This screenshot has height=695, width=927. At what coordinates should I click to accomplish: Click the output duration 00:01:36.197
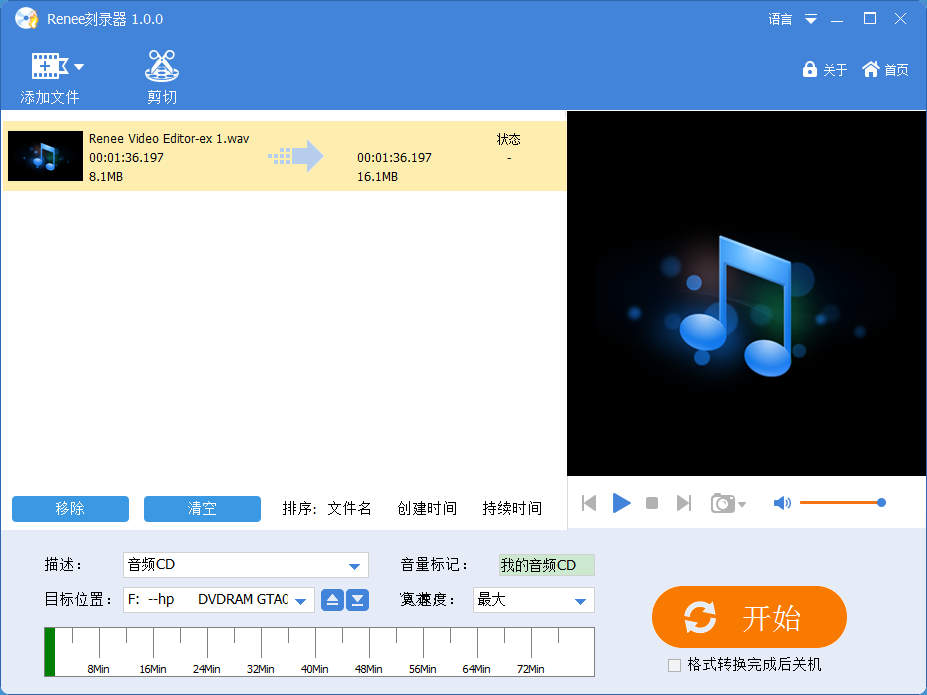[394, 158]
